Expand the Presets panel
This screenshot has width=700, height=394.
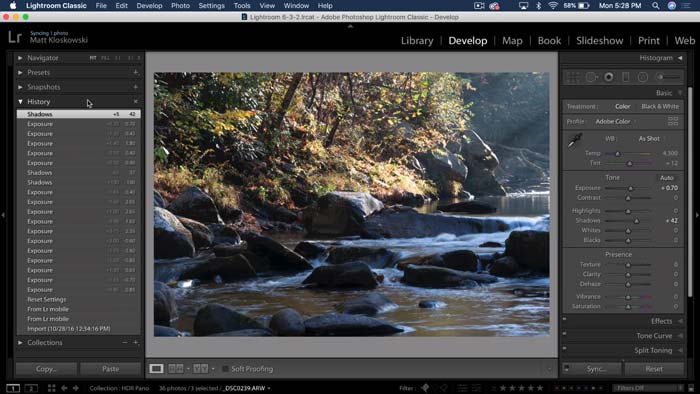pos(20,72)
